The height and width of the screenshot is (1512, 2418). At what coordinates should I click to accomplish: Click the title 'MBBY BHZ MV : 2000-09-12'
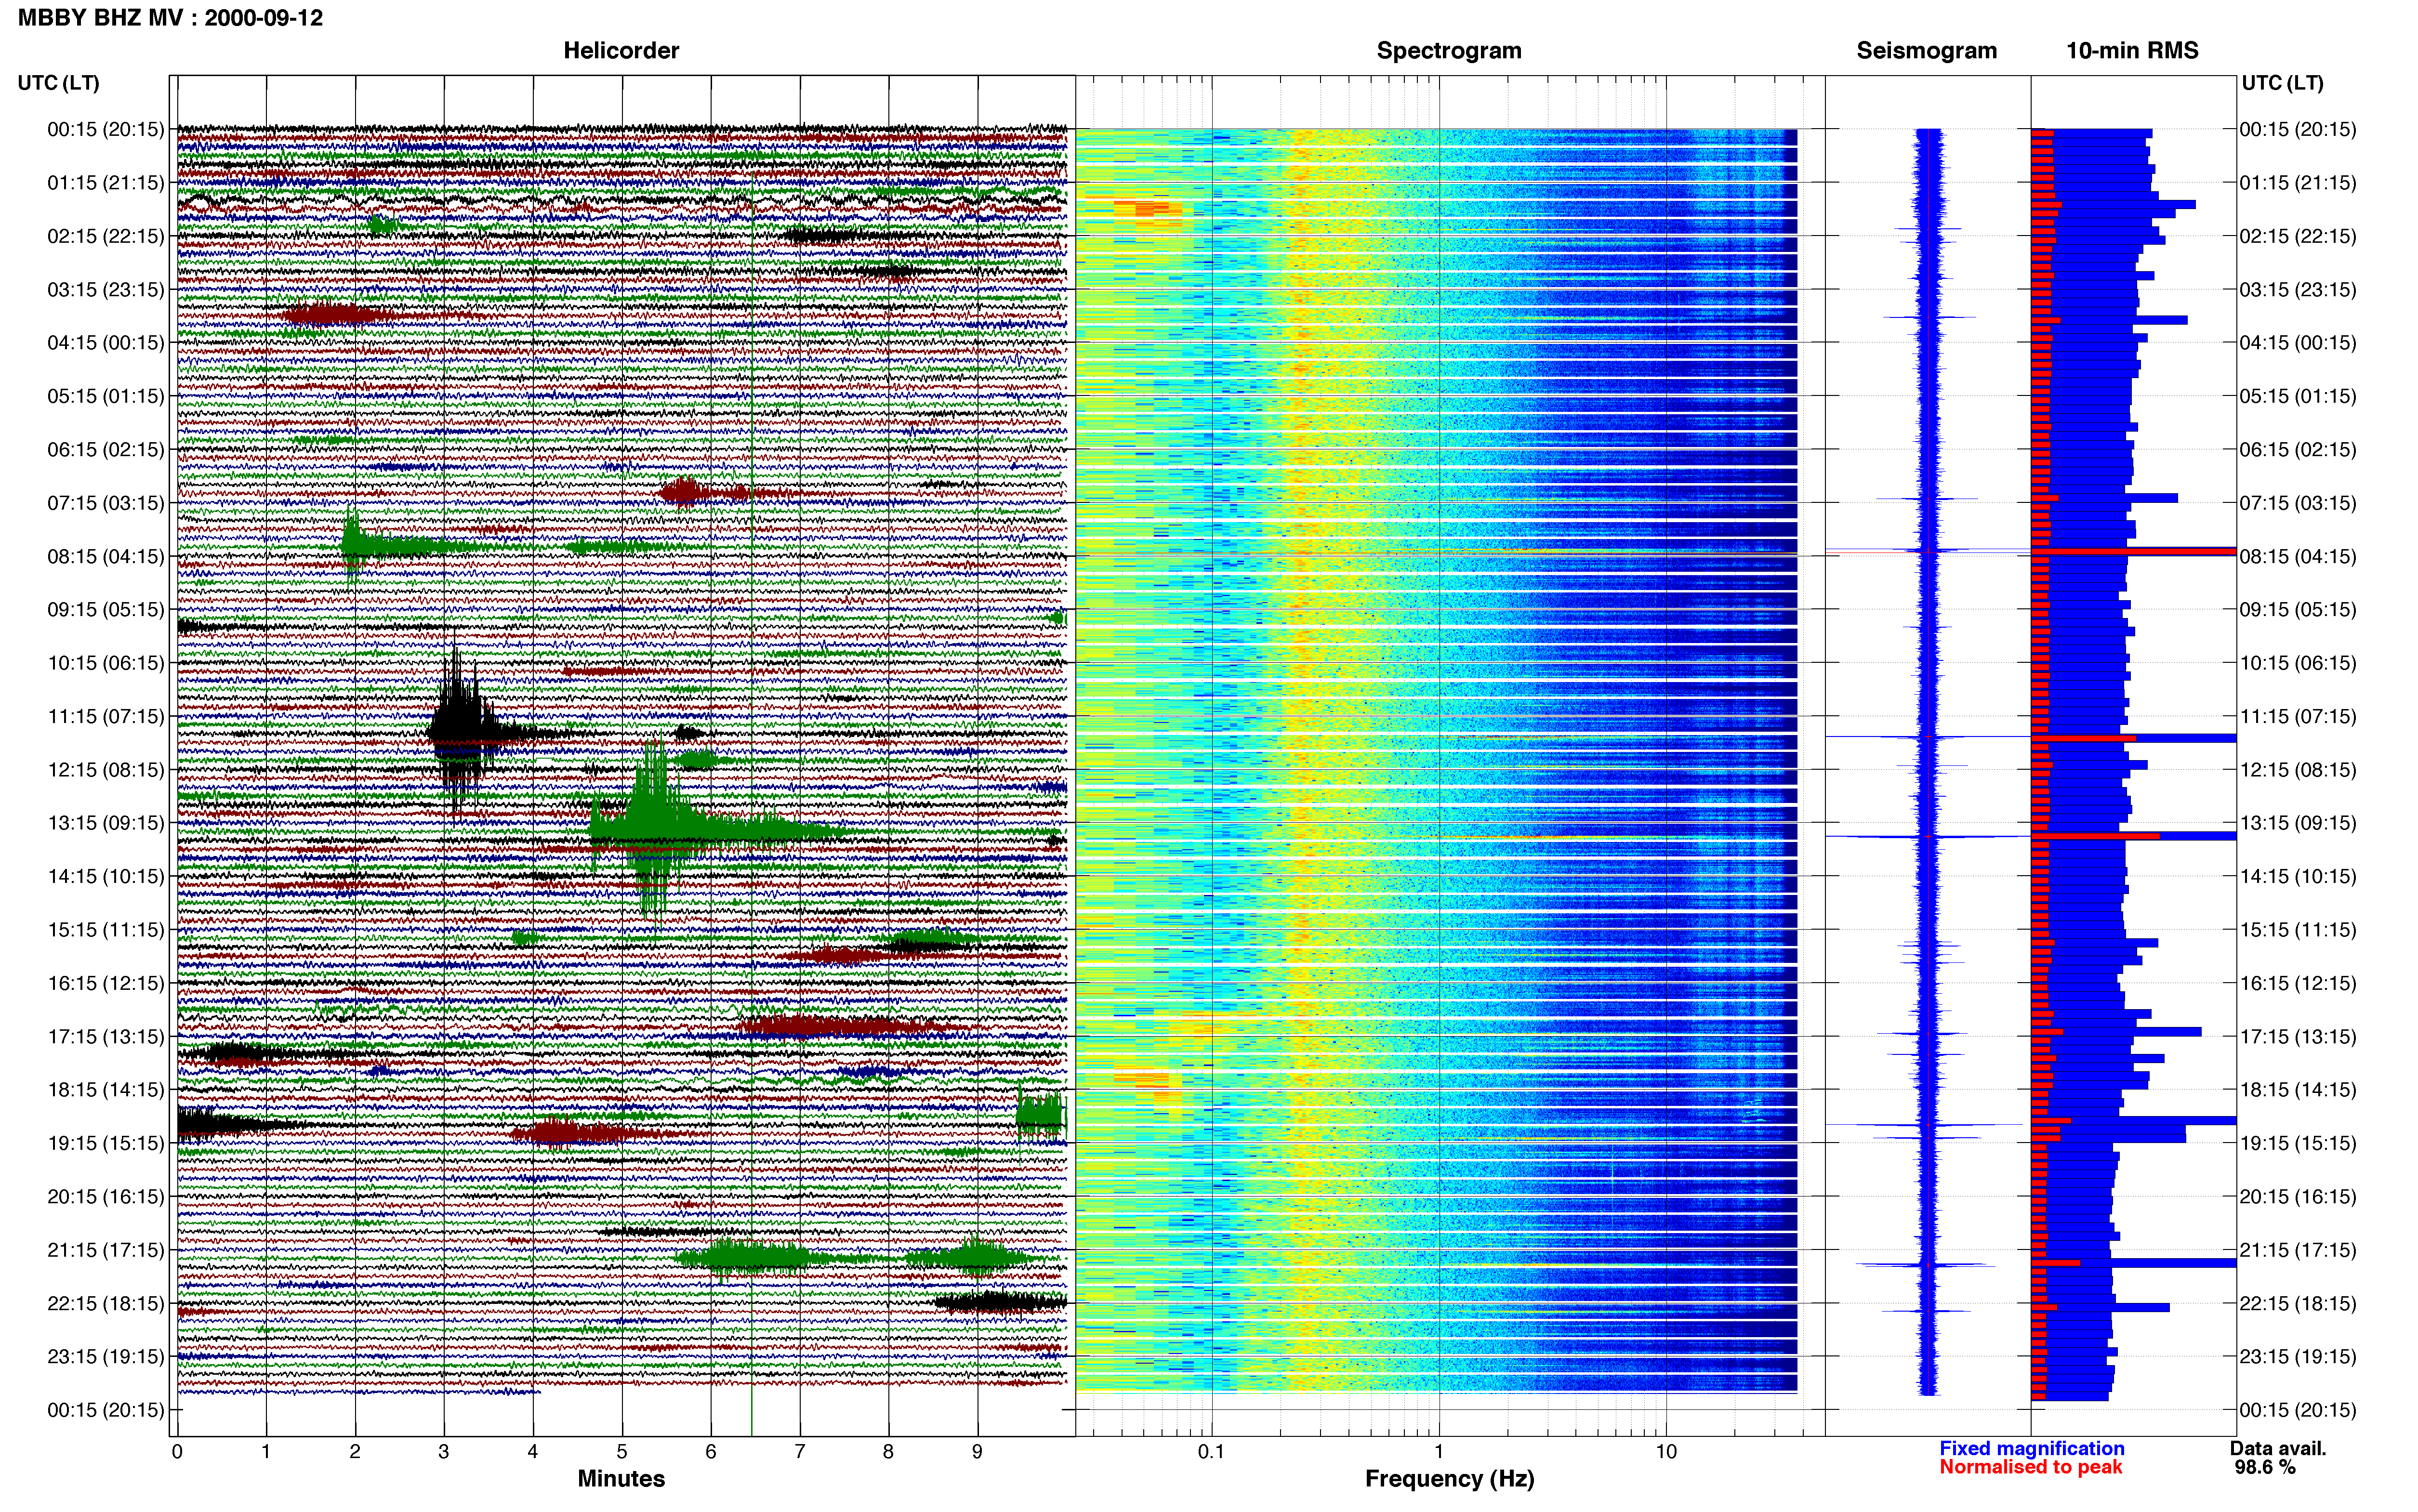(x=170, y=18)
